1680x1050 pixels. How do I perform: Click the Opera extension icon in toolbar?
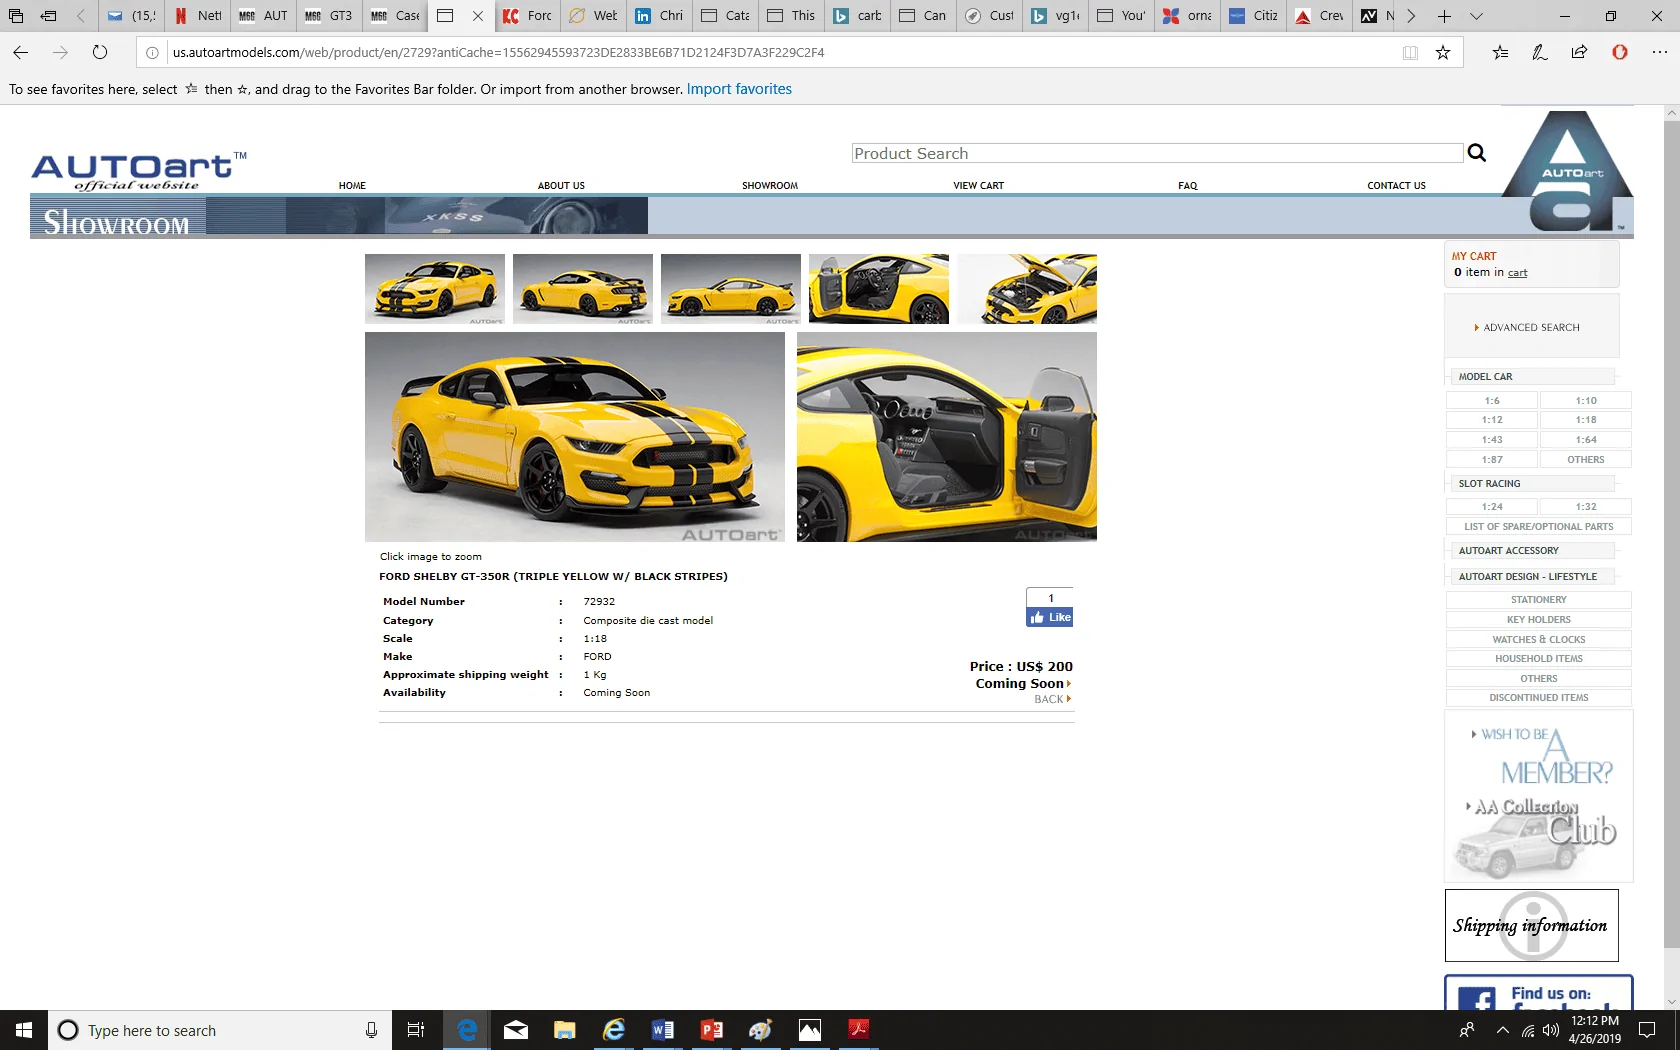(x=1620, y=53)
